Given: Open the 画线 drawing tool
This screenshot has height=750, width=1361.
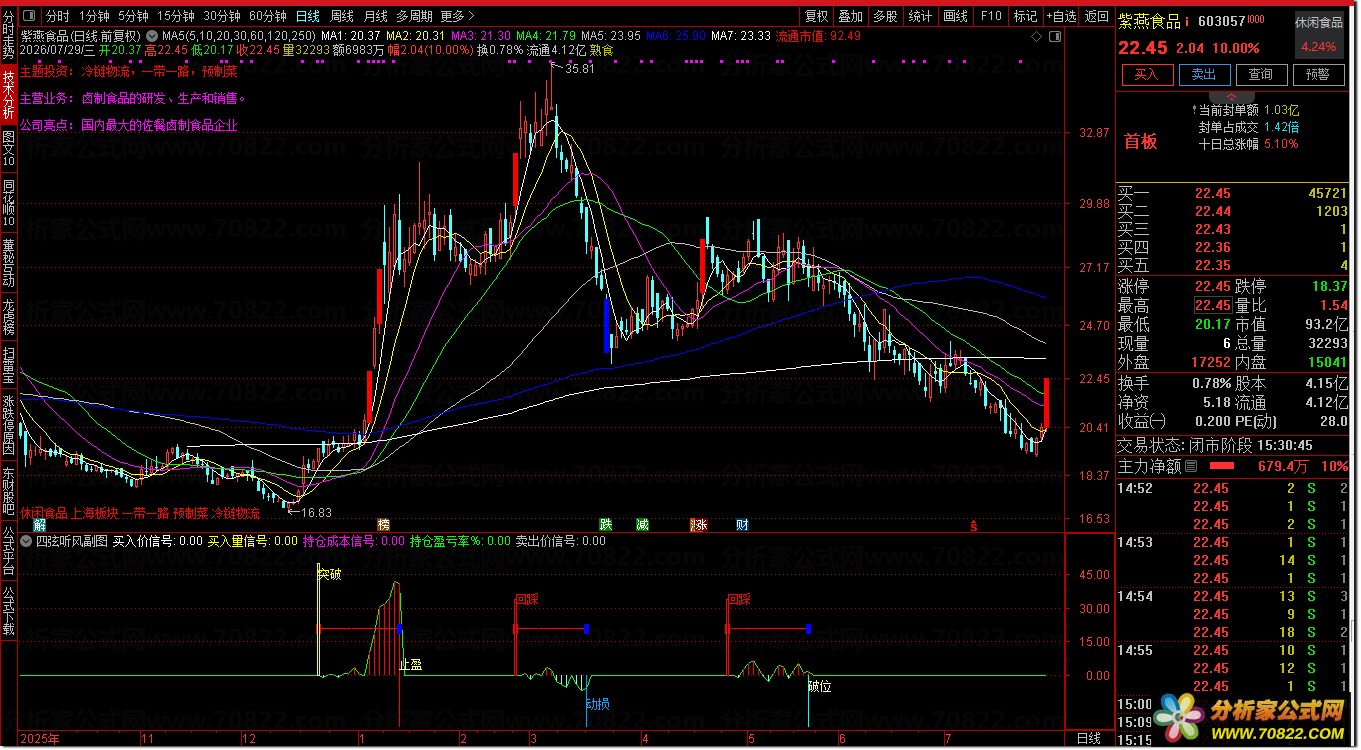Looking at the screenshot, I should click(x=956, y=16).
